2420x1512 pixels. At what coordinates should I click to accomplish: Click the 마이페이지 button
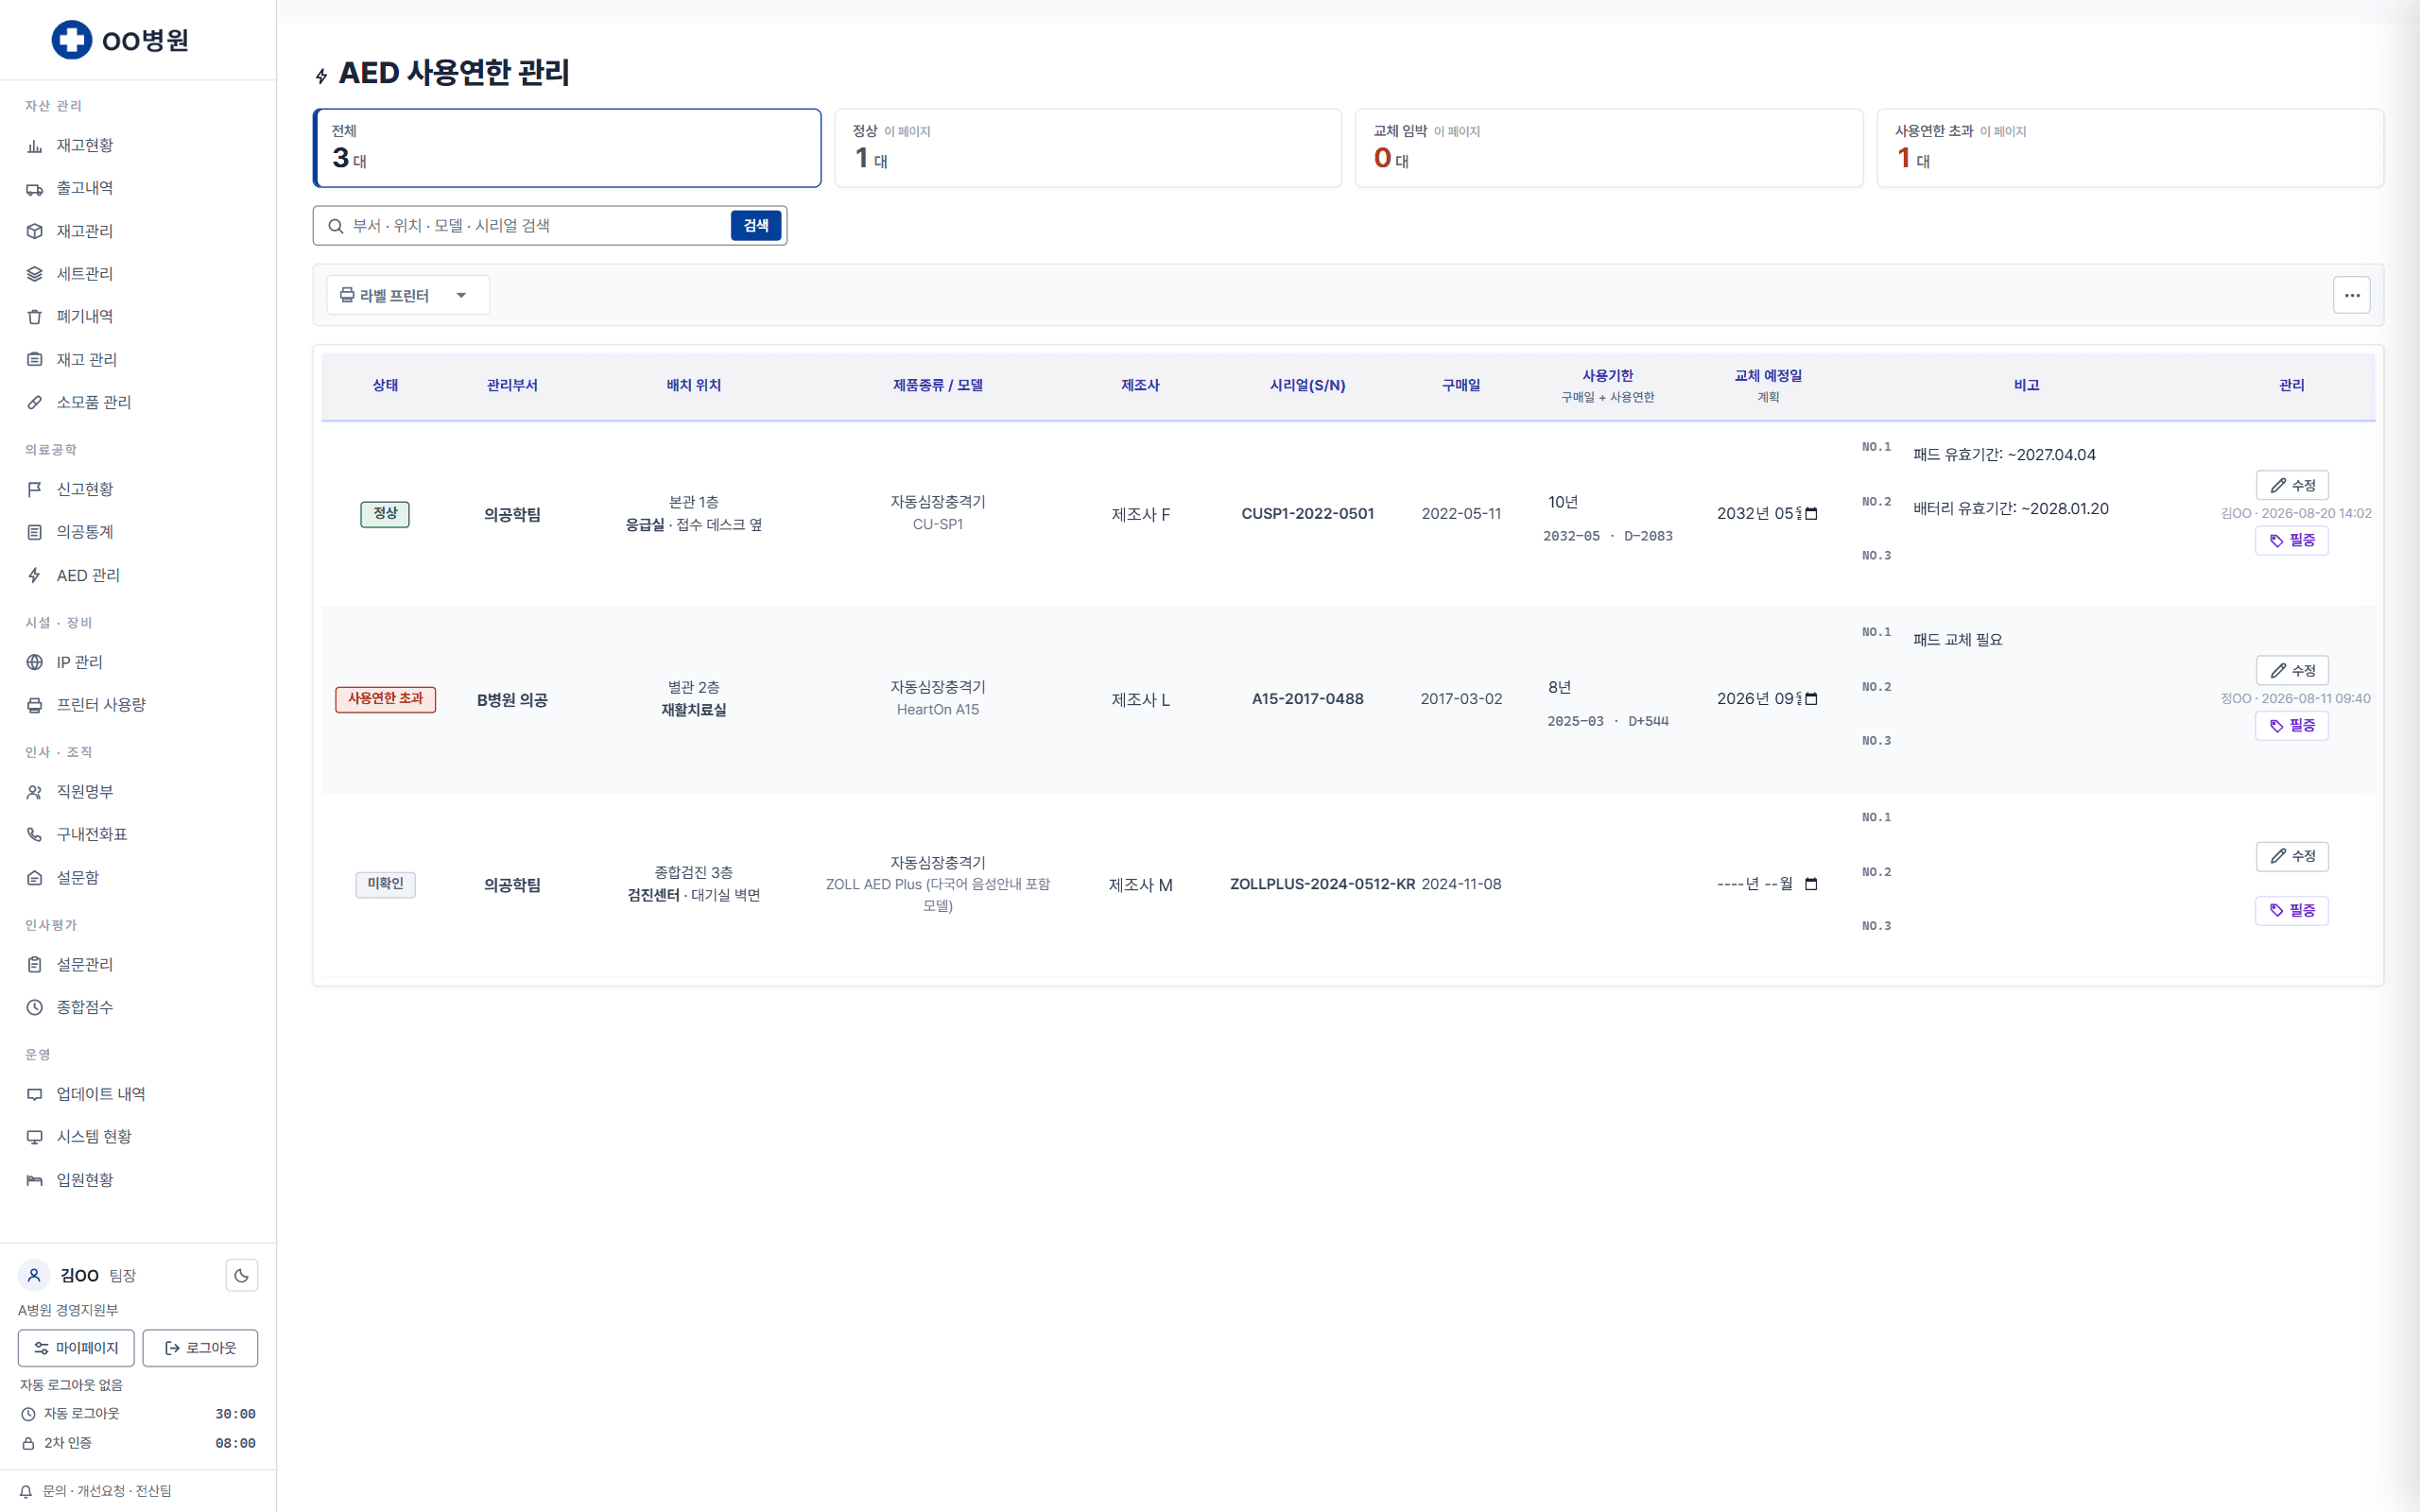click(76, 1348)
